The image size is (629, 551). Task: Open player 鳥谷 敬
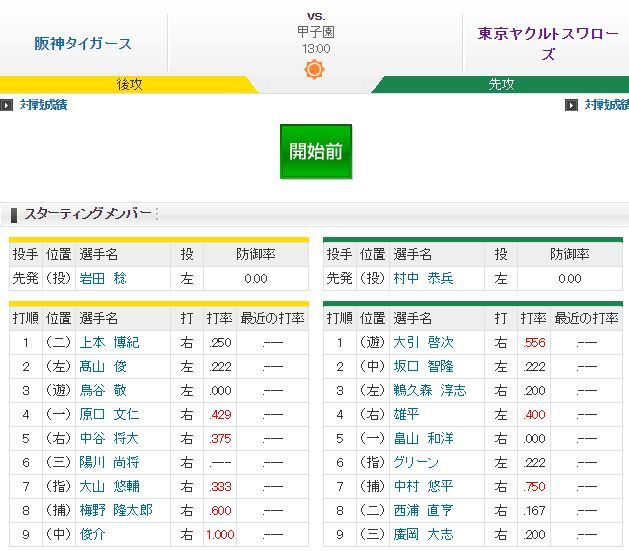click(x=103, y=391)
